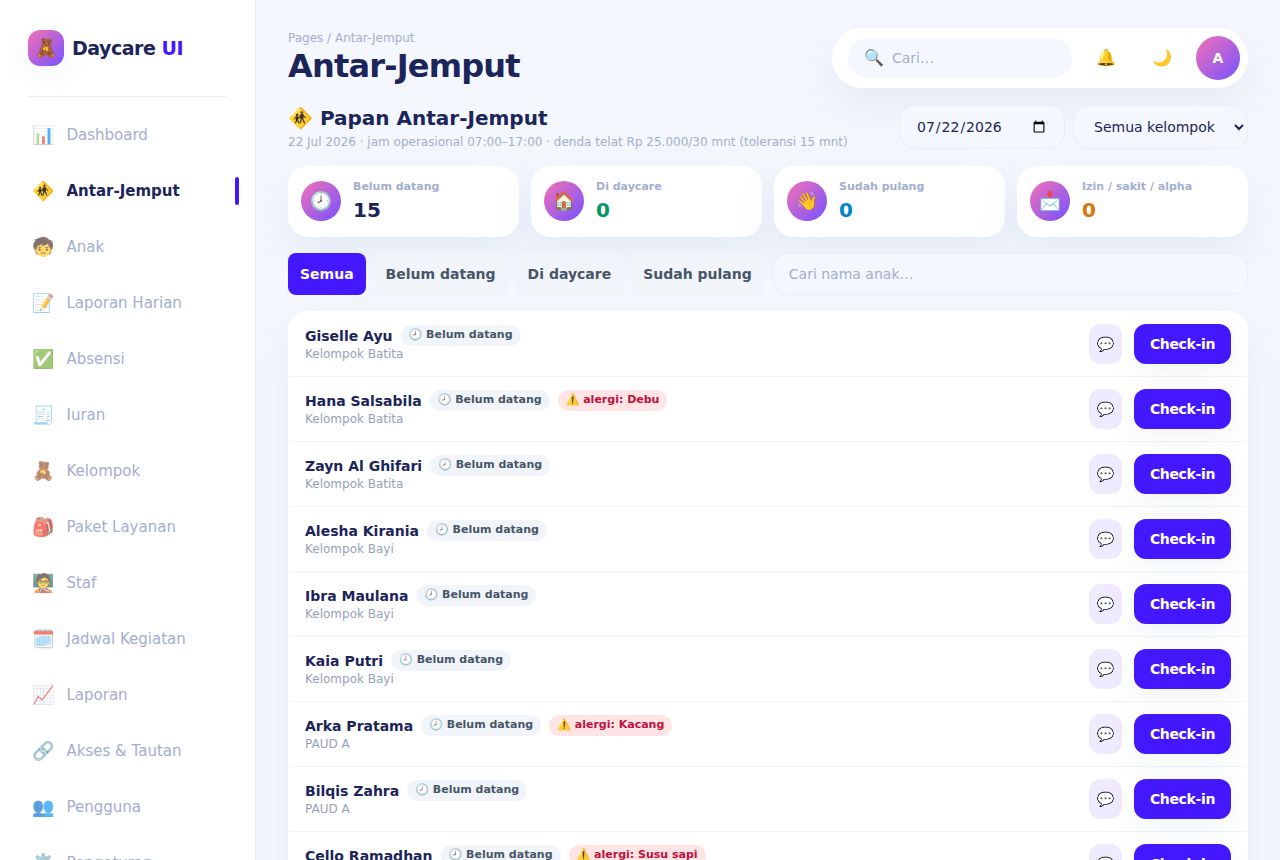Click the Papan Antar-Jemput heading
Viewport: 1280px width, 860px height.
coord(418,118)
